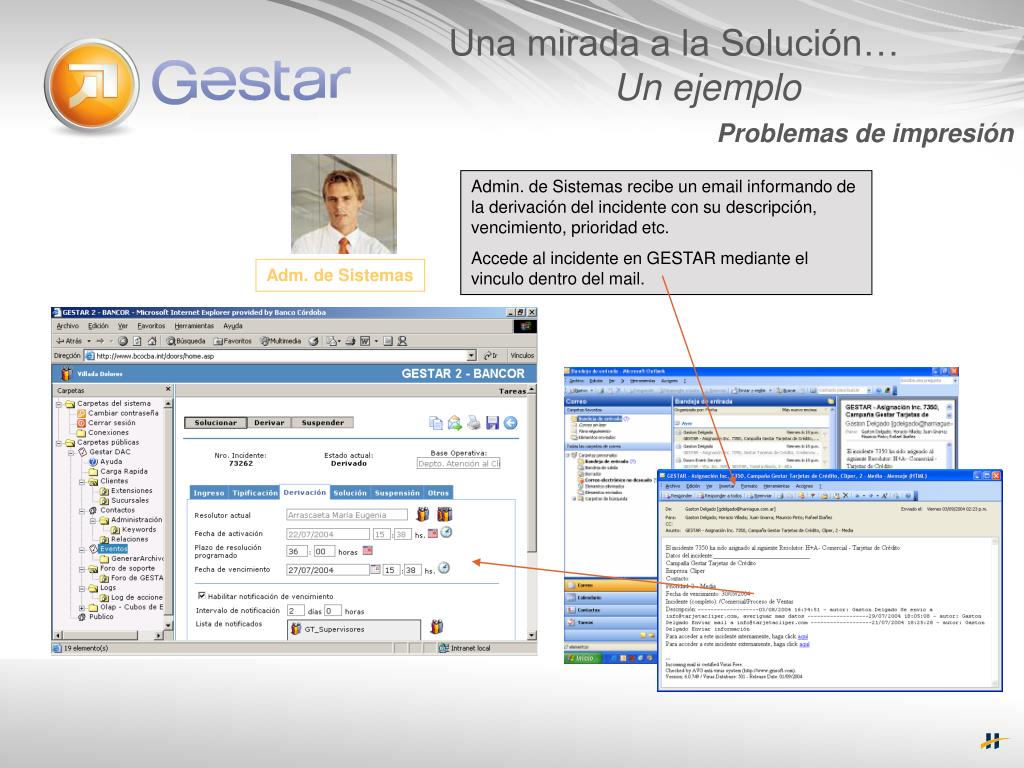1024x768 pixels.
Task: Click second aquí link for external access
Action: pyautogui.click(x=804, y=644)
